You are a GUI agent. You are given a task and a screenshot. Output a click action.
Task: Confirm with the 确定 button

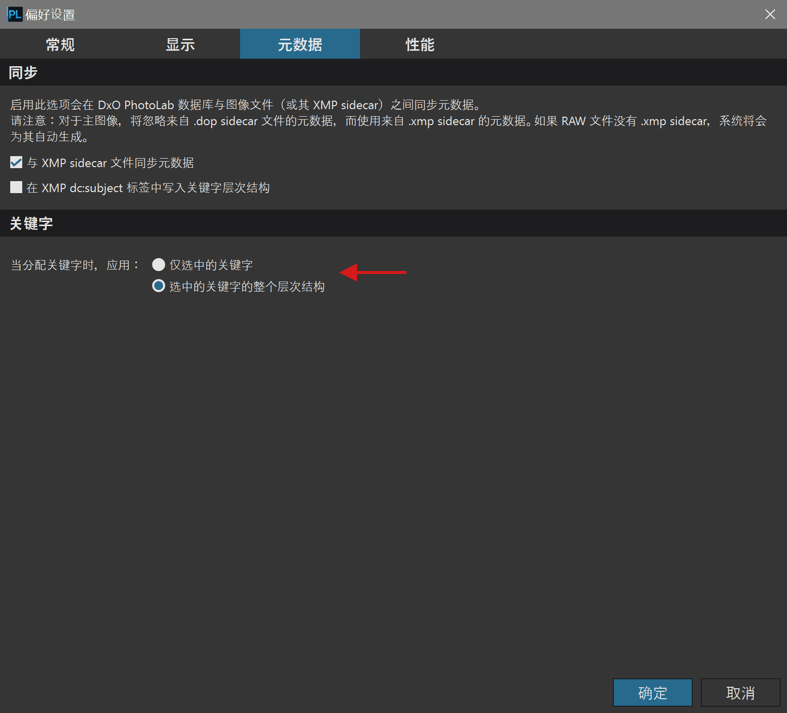pyautogui.click(x=652, y=692)
